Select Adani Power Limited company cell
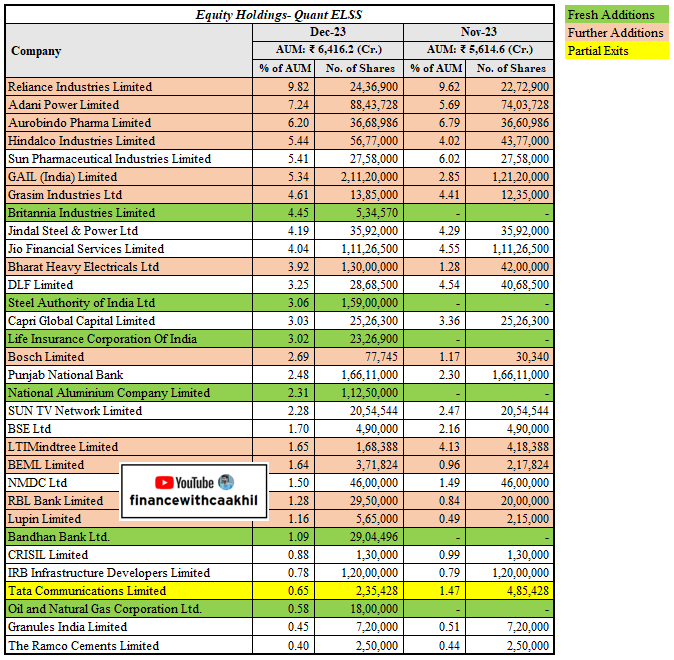The width and height of the screenshot is (674, 660). 129,105
